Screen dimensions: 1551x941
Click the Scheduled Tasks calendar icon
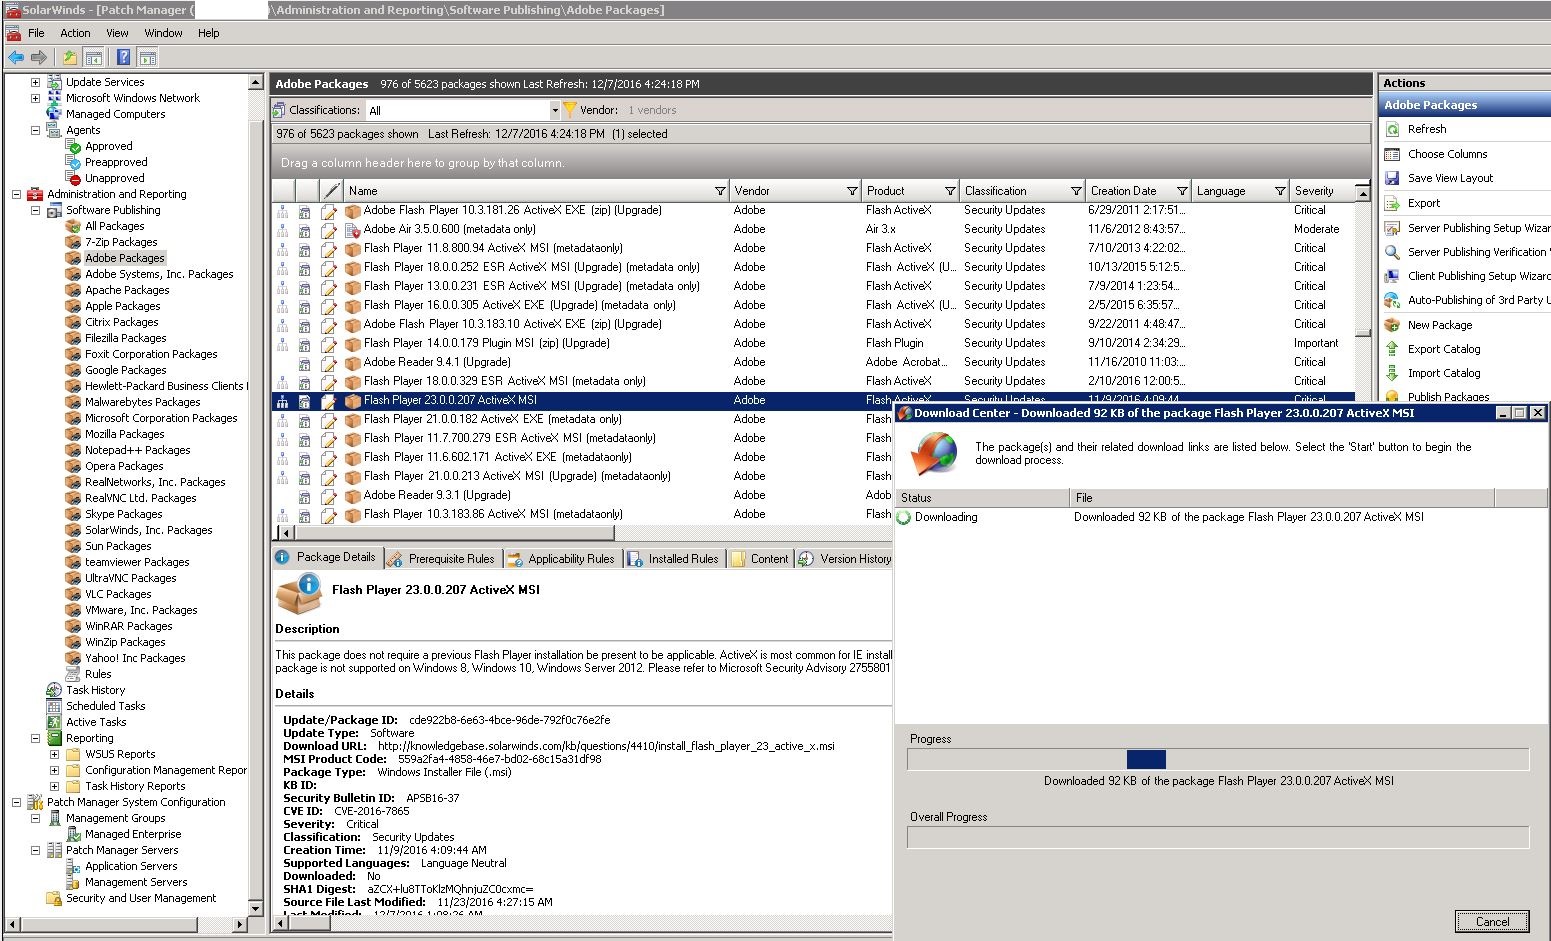click(54, 706)
